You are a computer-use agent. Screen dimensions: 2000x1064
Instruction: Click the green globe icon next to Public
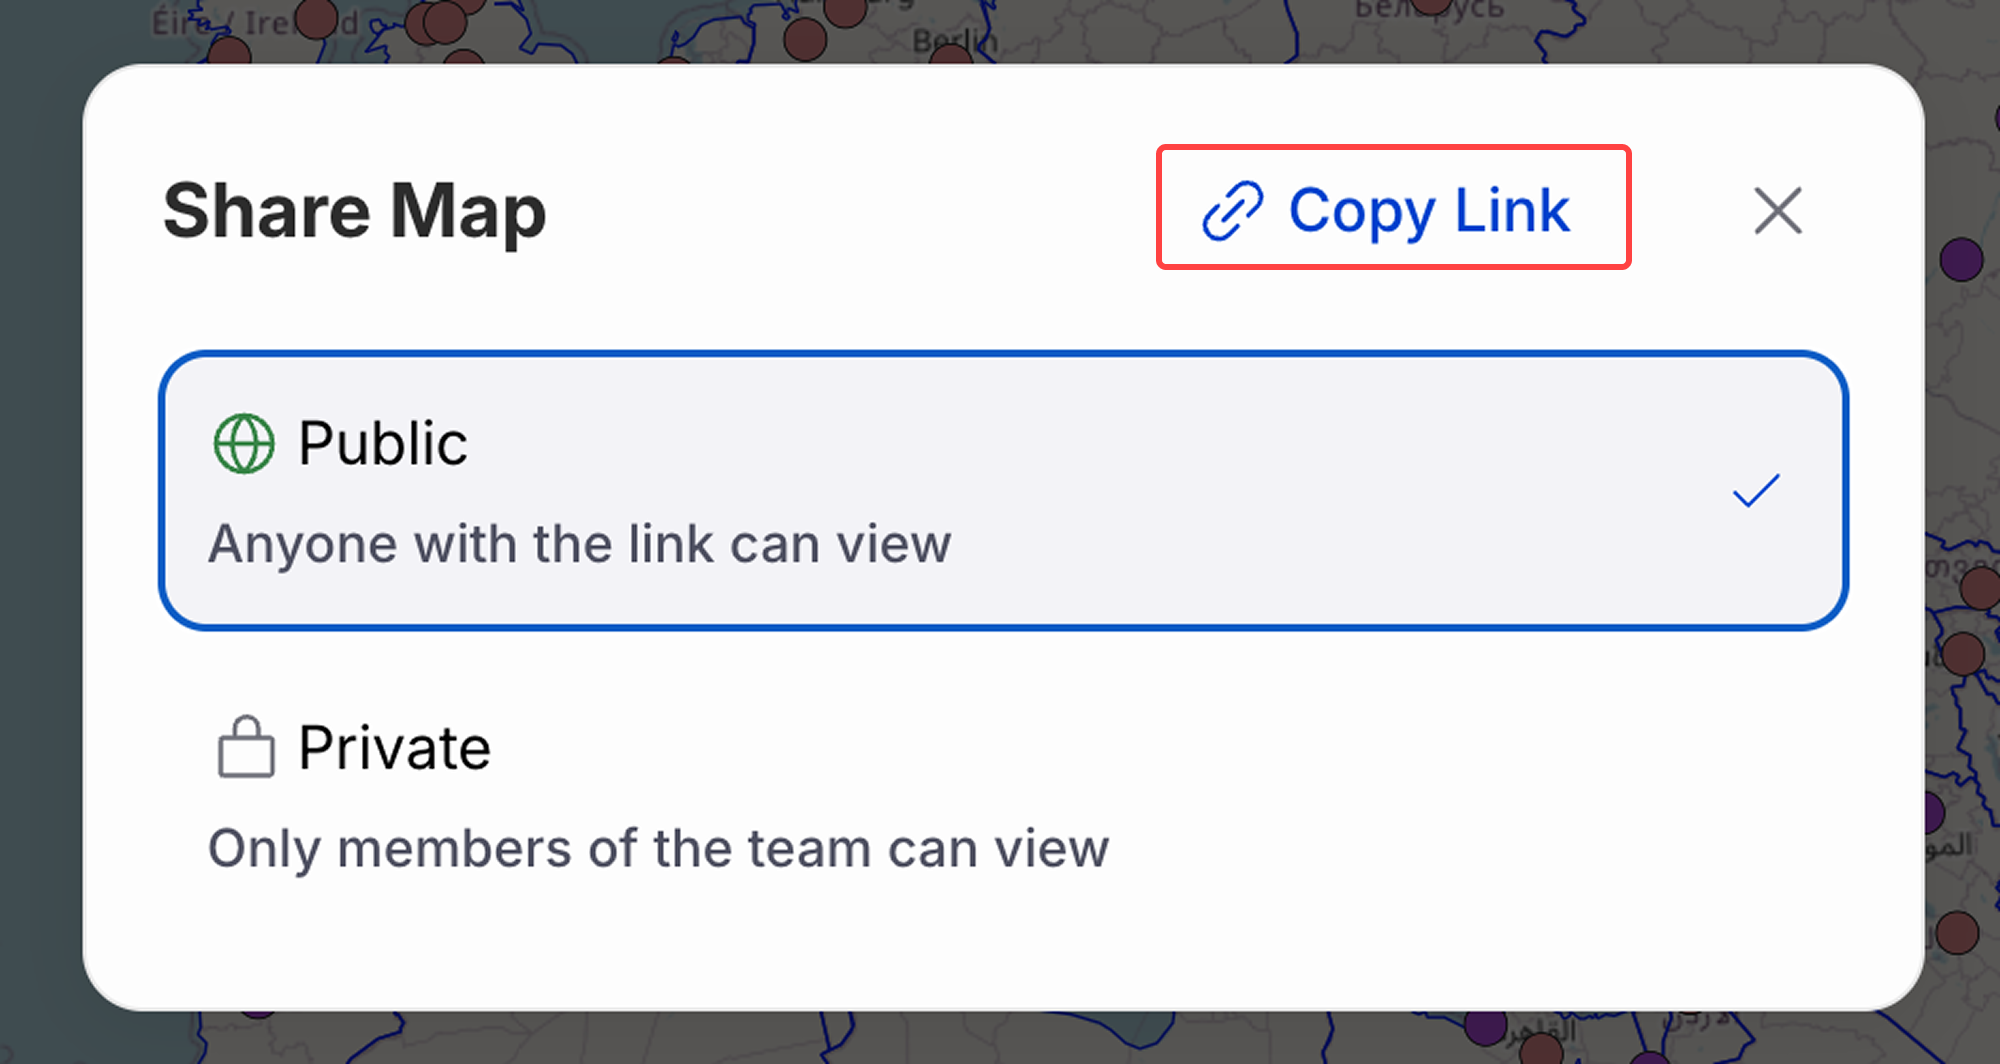245,443
